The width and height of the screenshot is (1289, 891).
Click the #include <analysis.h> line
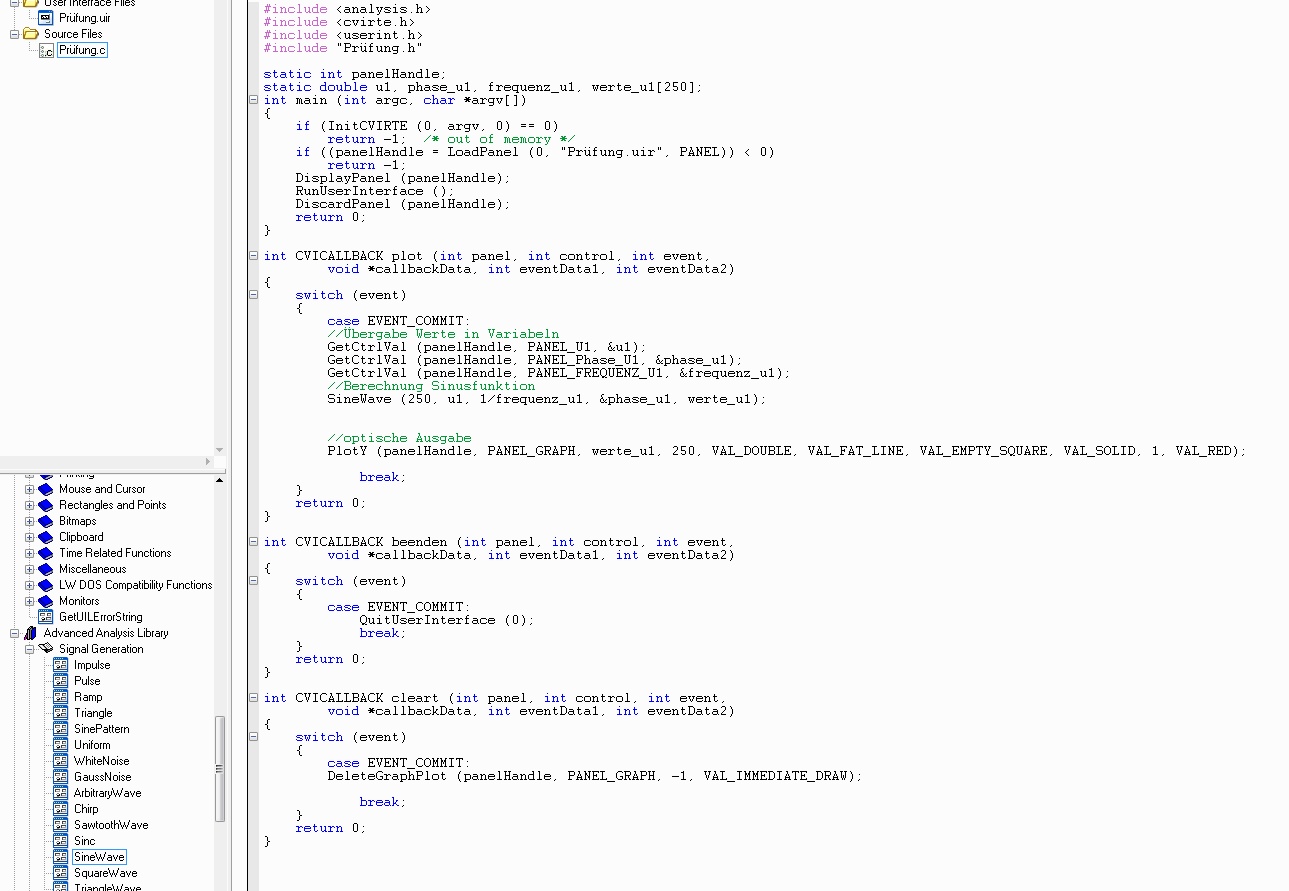(347, 9)
